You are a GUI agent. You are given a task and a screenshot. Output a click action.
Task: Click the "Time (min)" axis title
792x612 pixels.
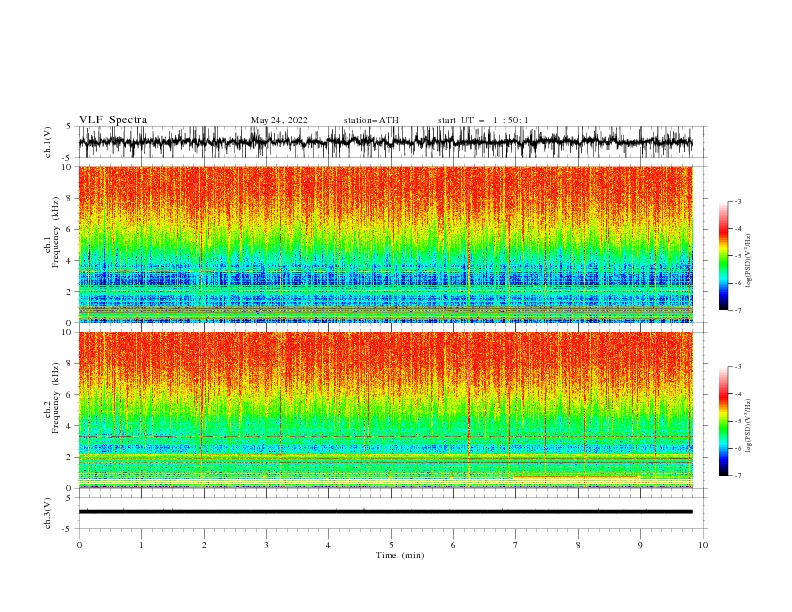click(400, 555)
